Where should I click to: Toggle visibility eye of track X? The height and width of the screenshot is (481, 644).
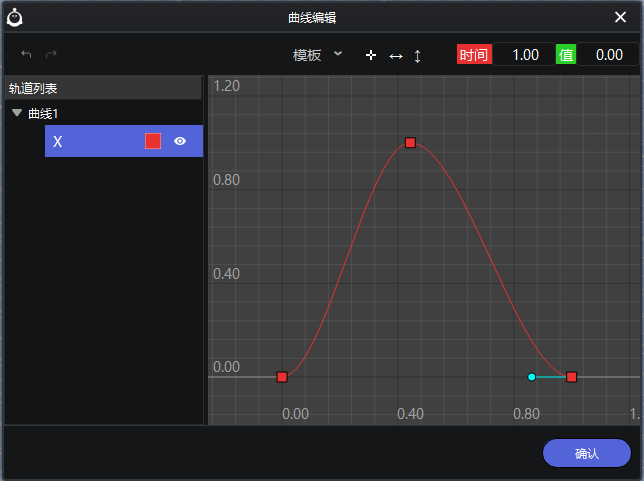tap(180, 142)
